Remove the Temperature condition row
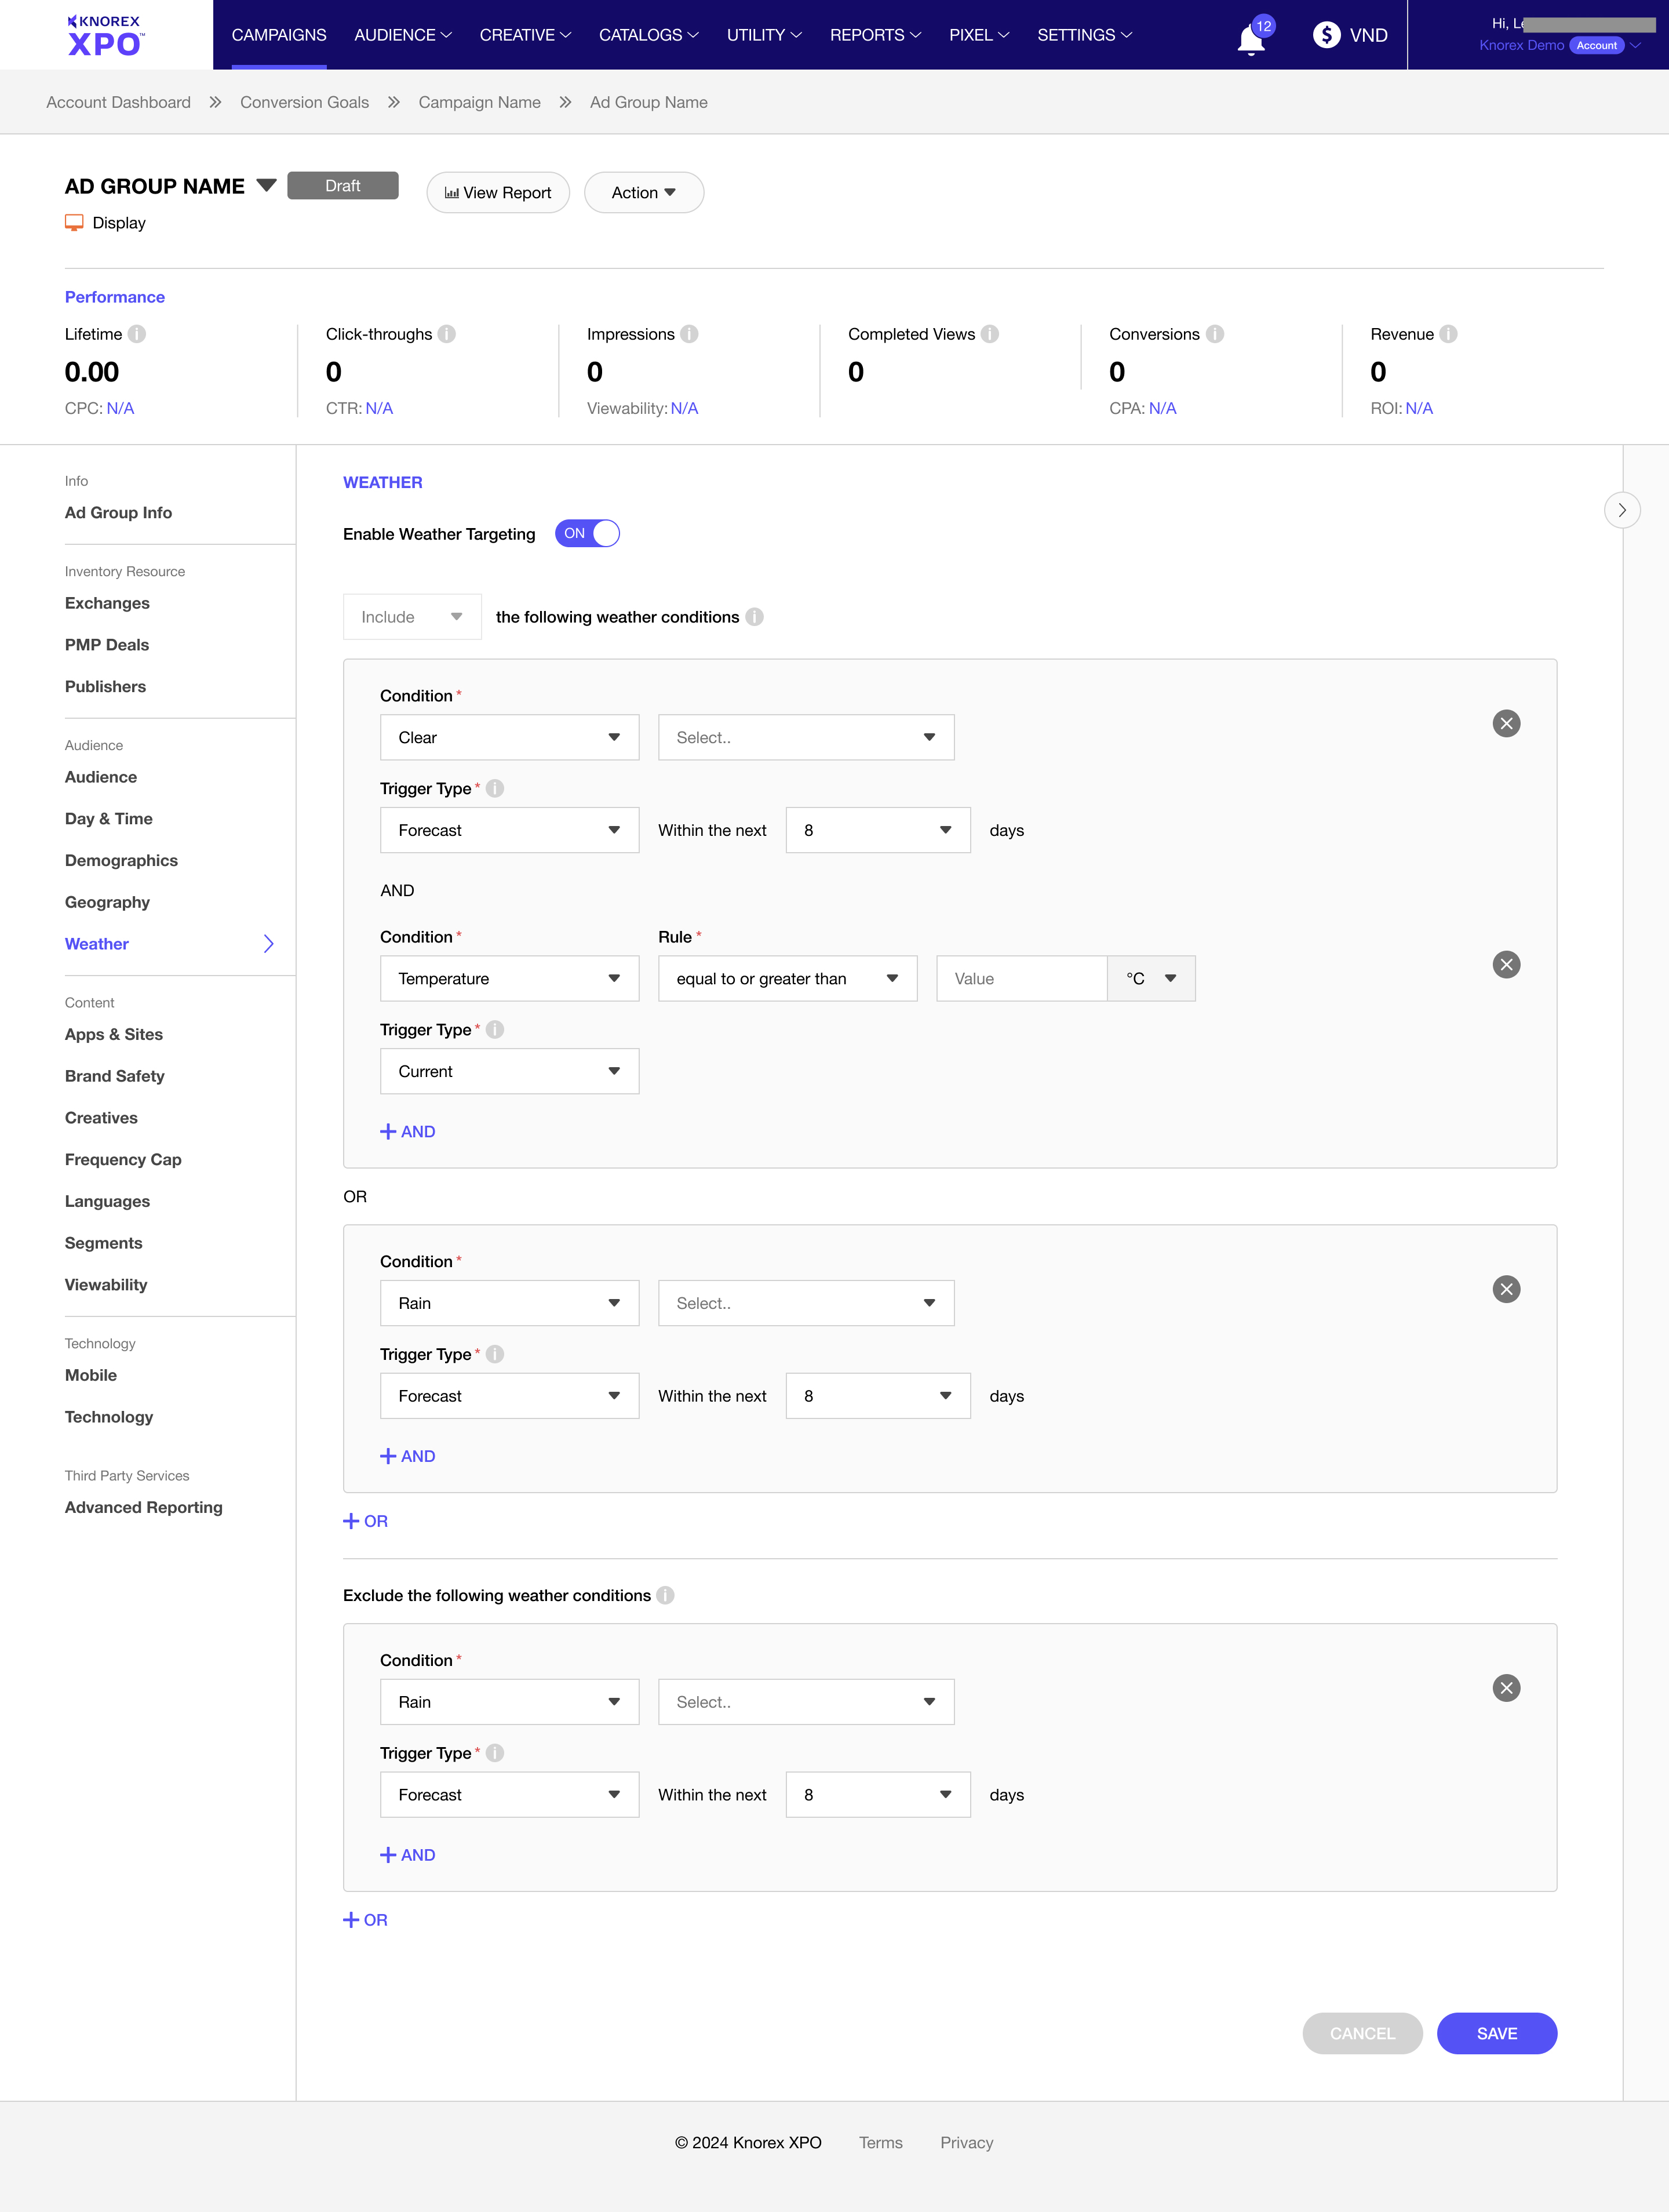The width and height of the screenshot is (1669, 2212). point(1506,964)
